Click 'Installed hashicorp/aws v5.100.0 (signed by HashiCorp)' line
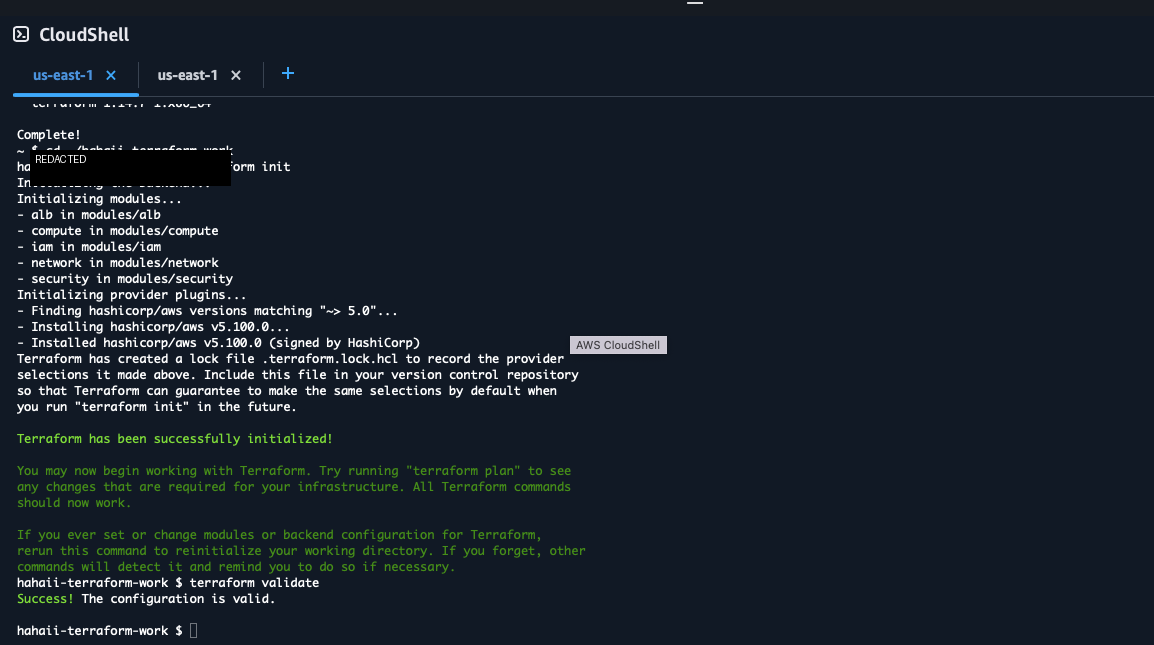The width and height of the screenshot is (1154, 645). point(218,343)
